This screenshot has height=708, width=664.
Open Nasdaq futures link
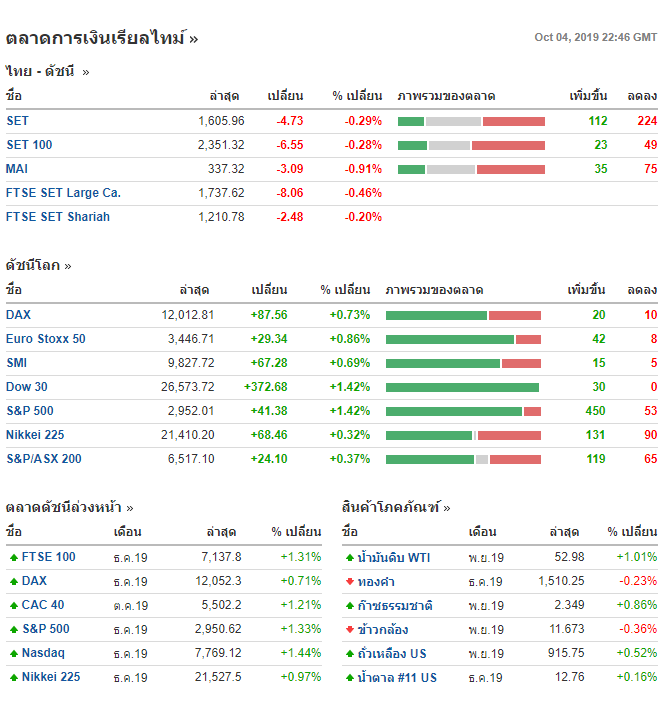pos(43,653)
